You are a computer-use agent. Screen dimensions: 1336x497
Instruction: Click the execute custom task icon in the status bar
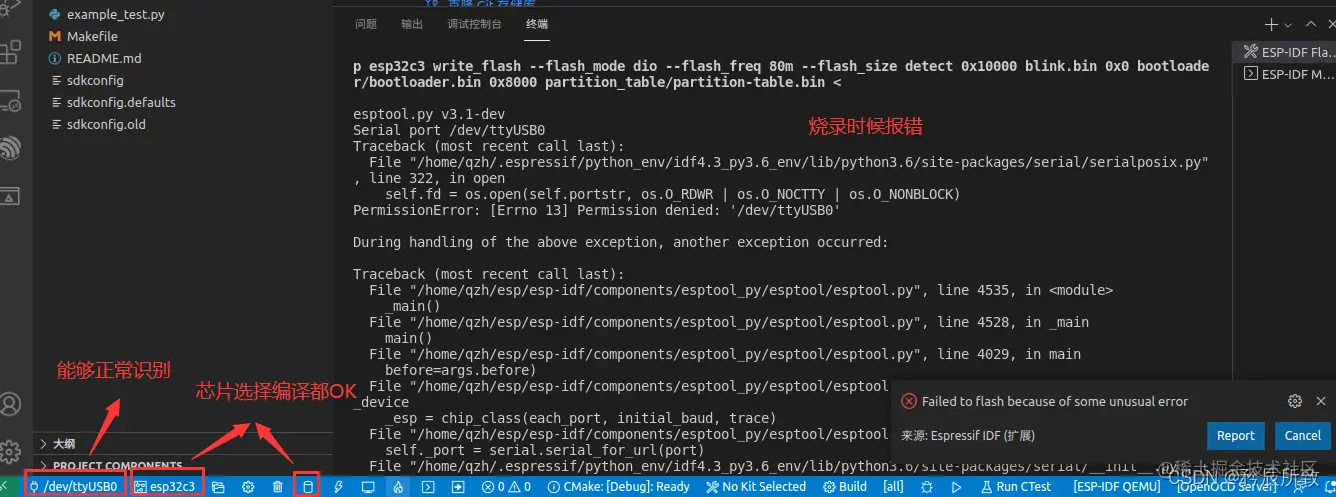458,487
